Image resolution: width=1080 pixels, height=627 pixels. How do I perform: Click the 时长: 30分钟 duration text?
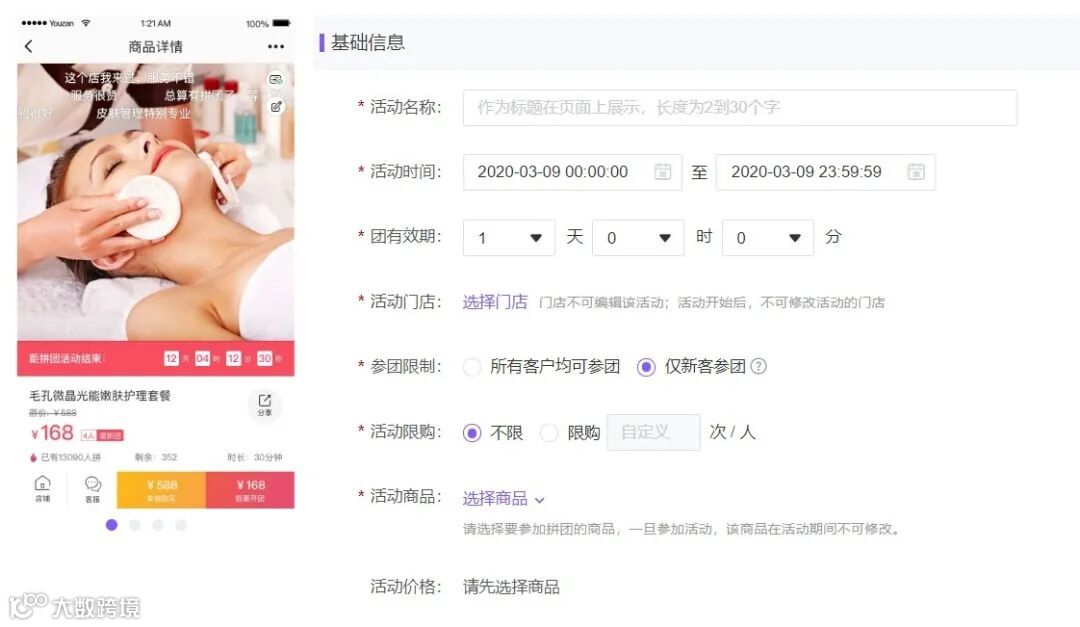point(254,458)
